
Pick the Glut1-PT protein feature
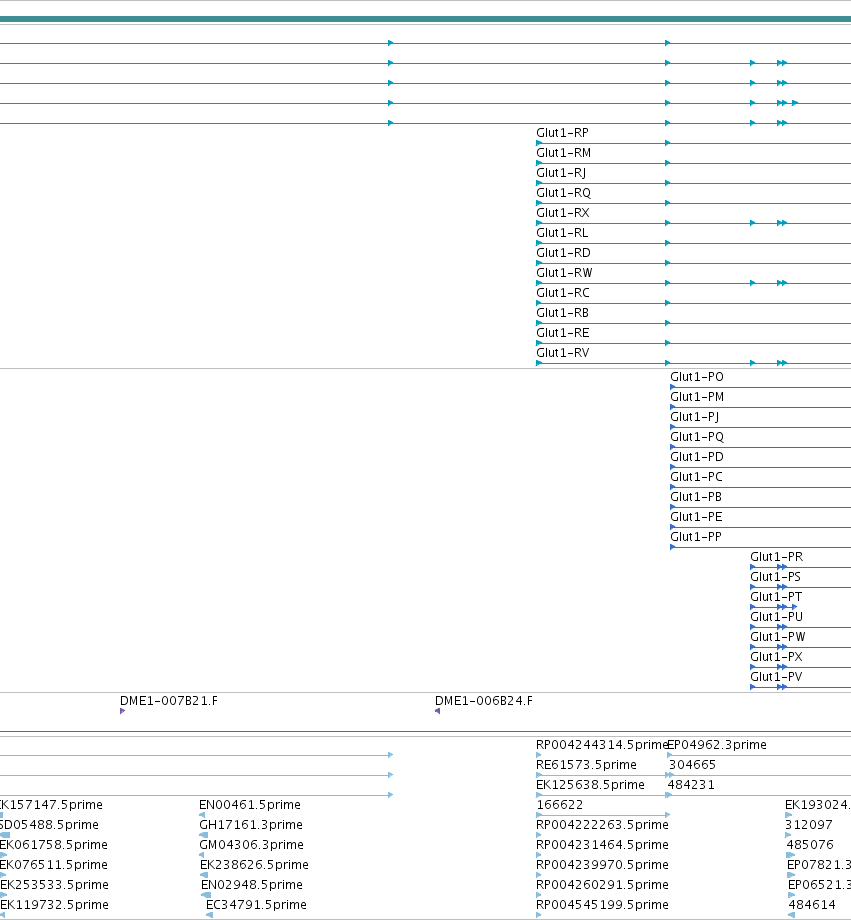click(776, 597)
